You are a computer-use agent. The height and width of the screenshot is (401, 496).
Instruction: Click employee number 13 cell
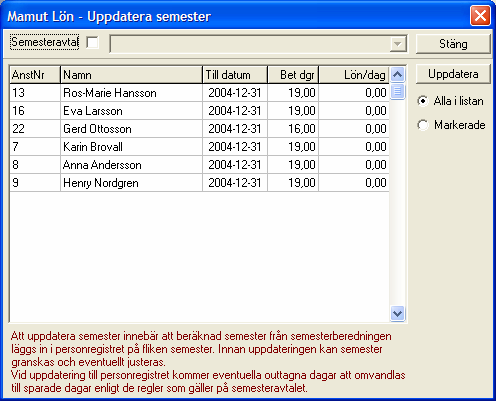35,93
